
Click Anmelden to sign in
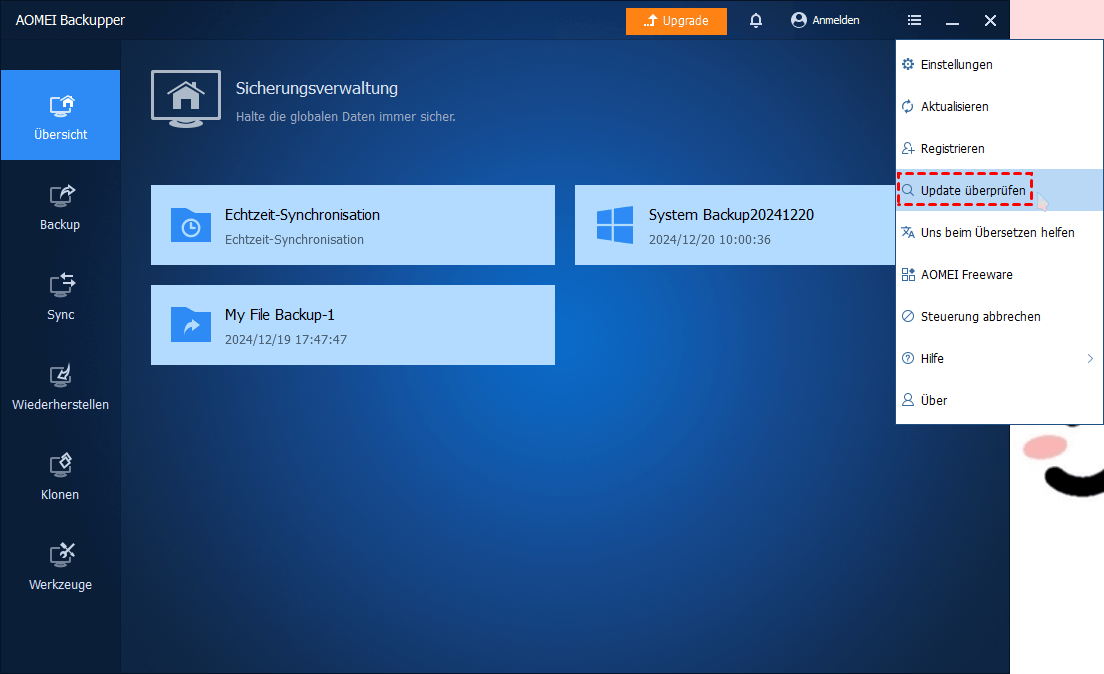(x=825, y=20)
